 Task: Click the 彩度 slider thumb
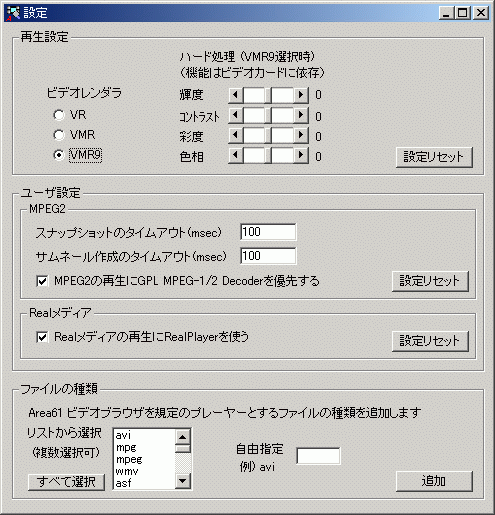coord(268,135)
